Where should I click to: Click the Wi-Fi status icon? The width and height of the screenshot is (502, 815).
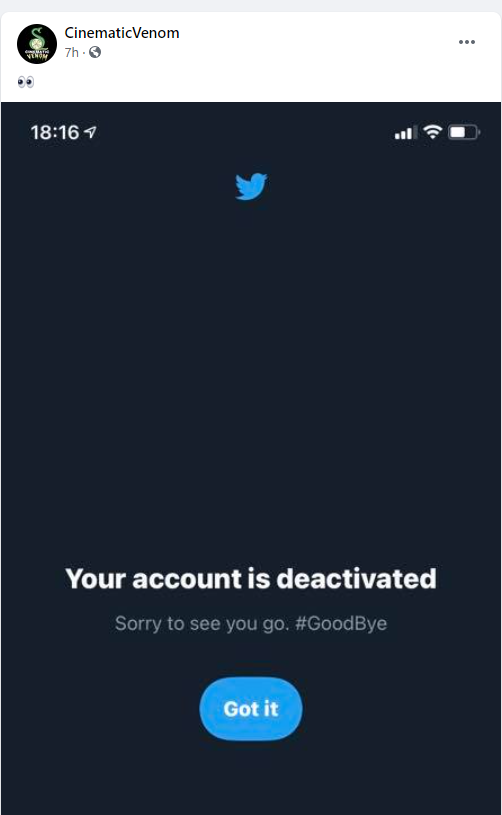432,132
